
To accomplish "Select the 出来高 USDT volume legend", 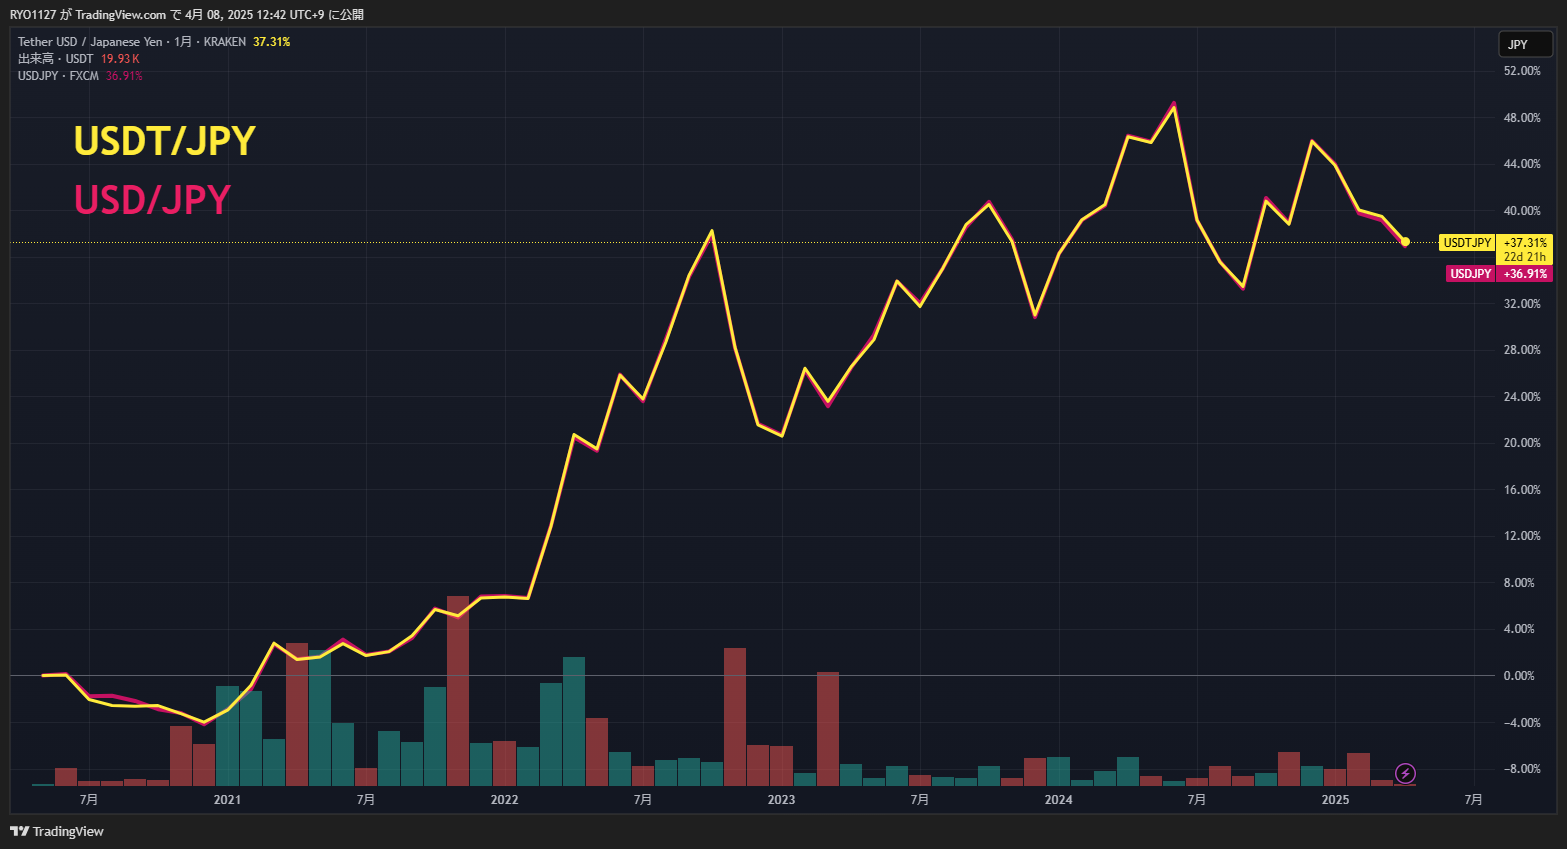I will coord(56,59).
